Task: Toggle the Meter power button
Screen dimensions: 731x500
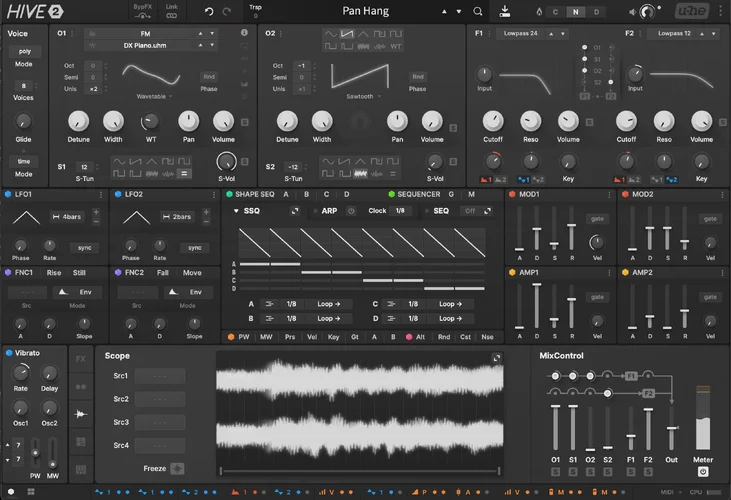Action: pos(702,471)
